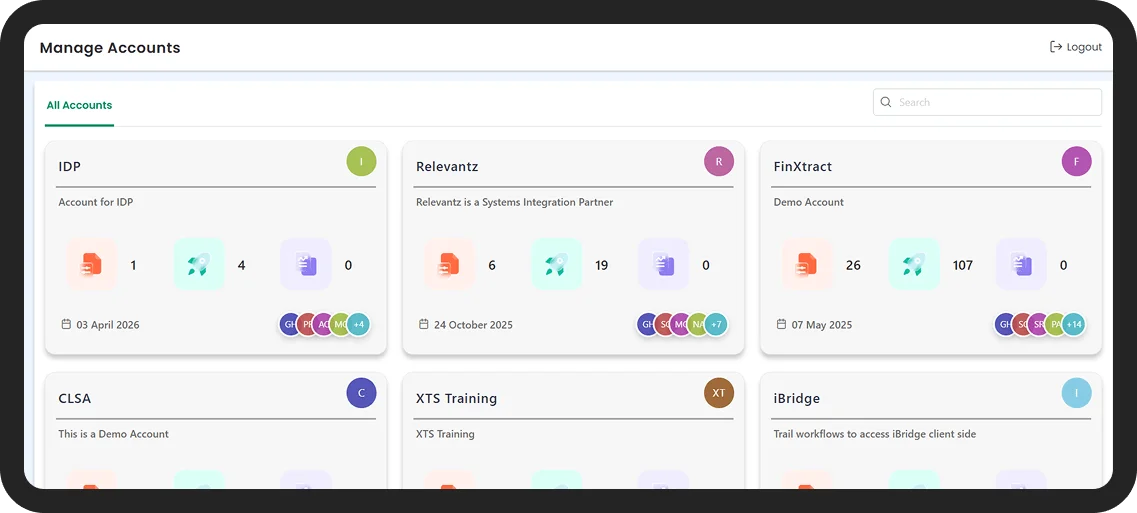This screenshot has width=1137, height=513.
Task: Focus the Search input field
Action: click(x=987, y=102)
